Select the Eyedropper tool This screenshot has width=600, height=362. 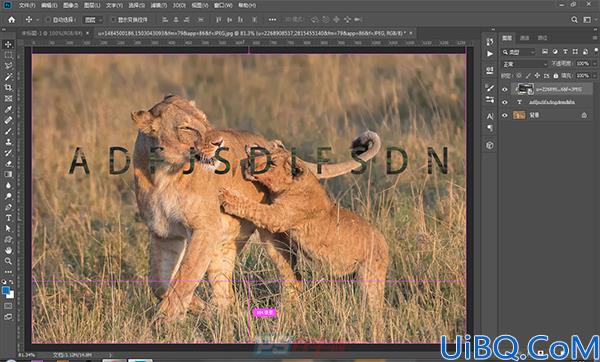pyautogui.click(x=8, y=109)
